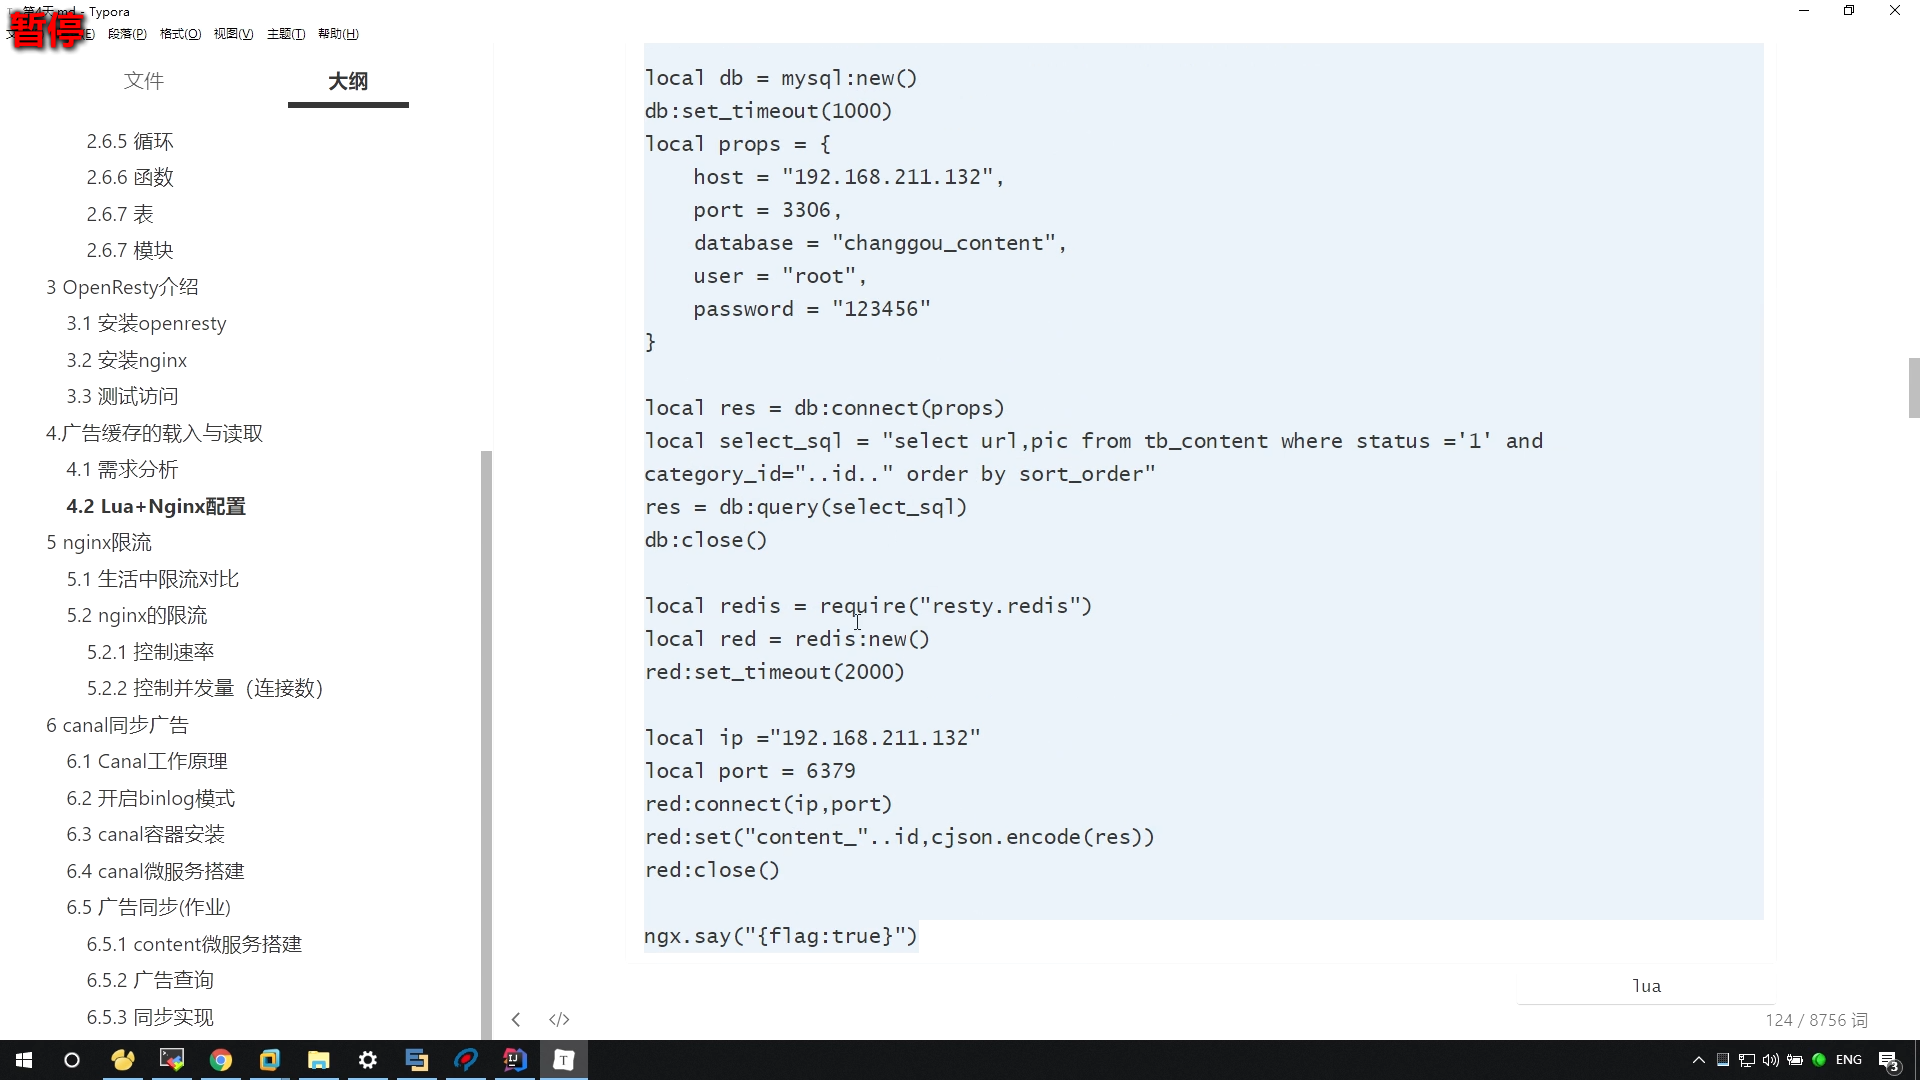Open volume control in system tray
Image resolution: width=1920 pixels, height=1080 pixels.
[x=1771, y=1060]
